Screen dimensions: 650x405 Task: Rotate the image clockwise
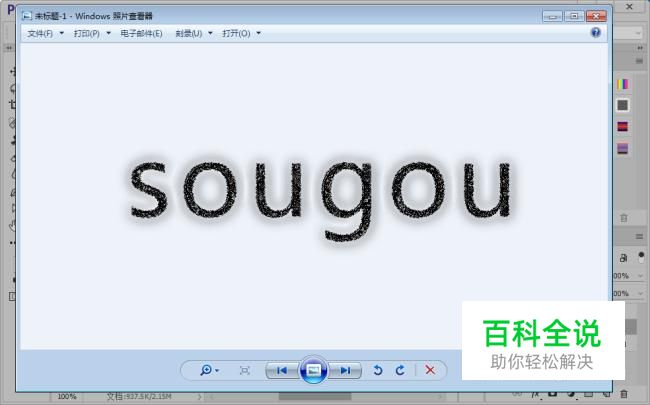tap(400, 370)
